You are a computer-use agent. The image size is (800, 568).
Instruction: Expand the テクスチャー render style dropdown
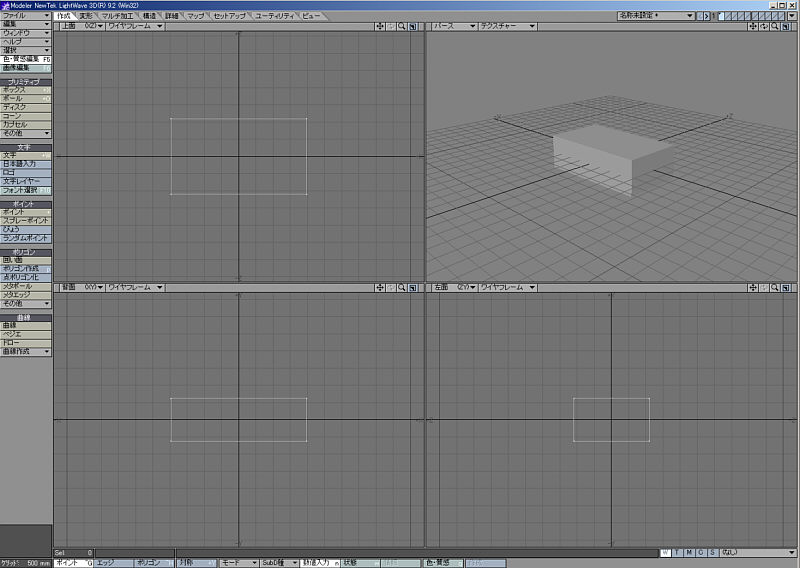[507, 26]
